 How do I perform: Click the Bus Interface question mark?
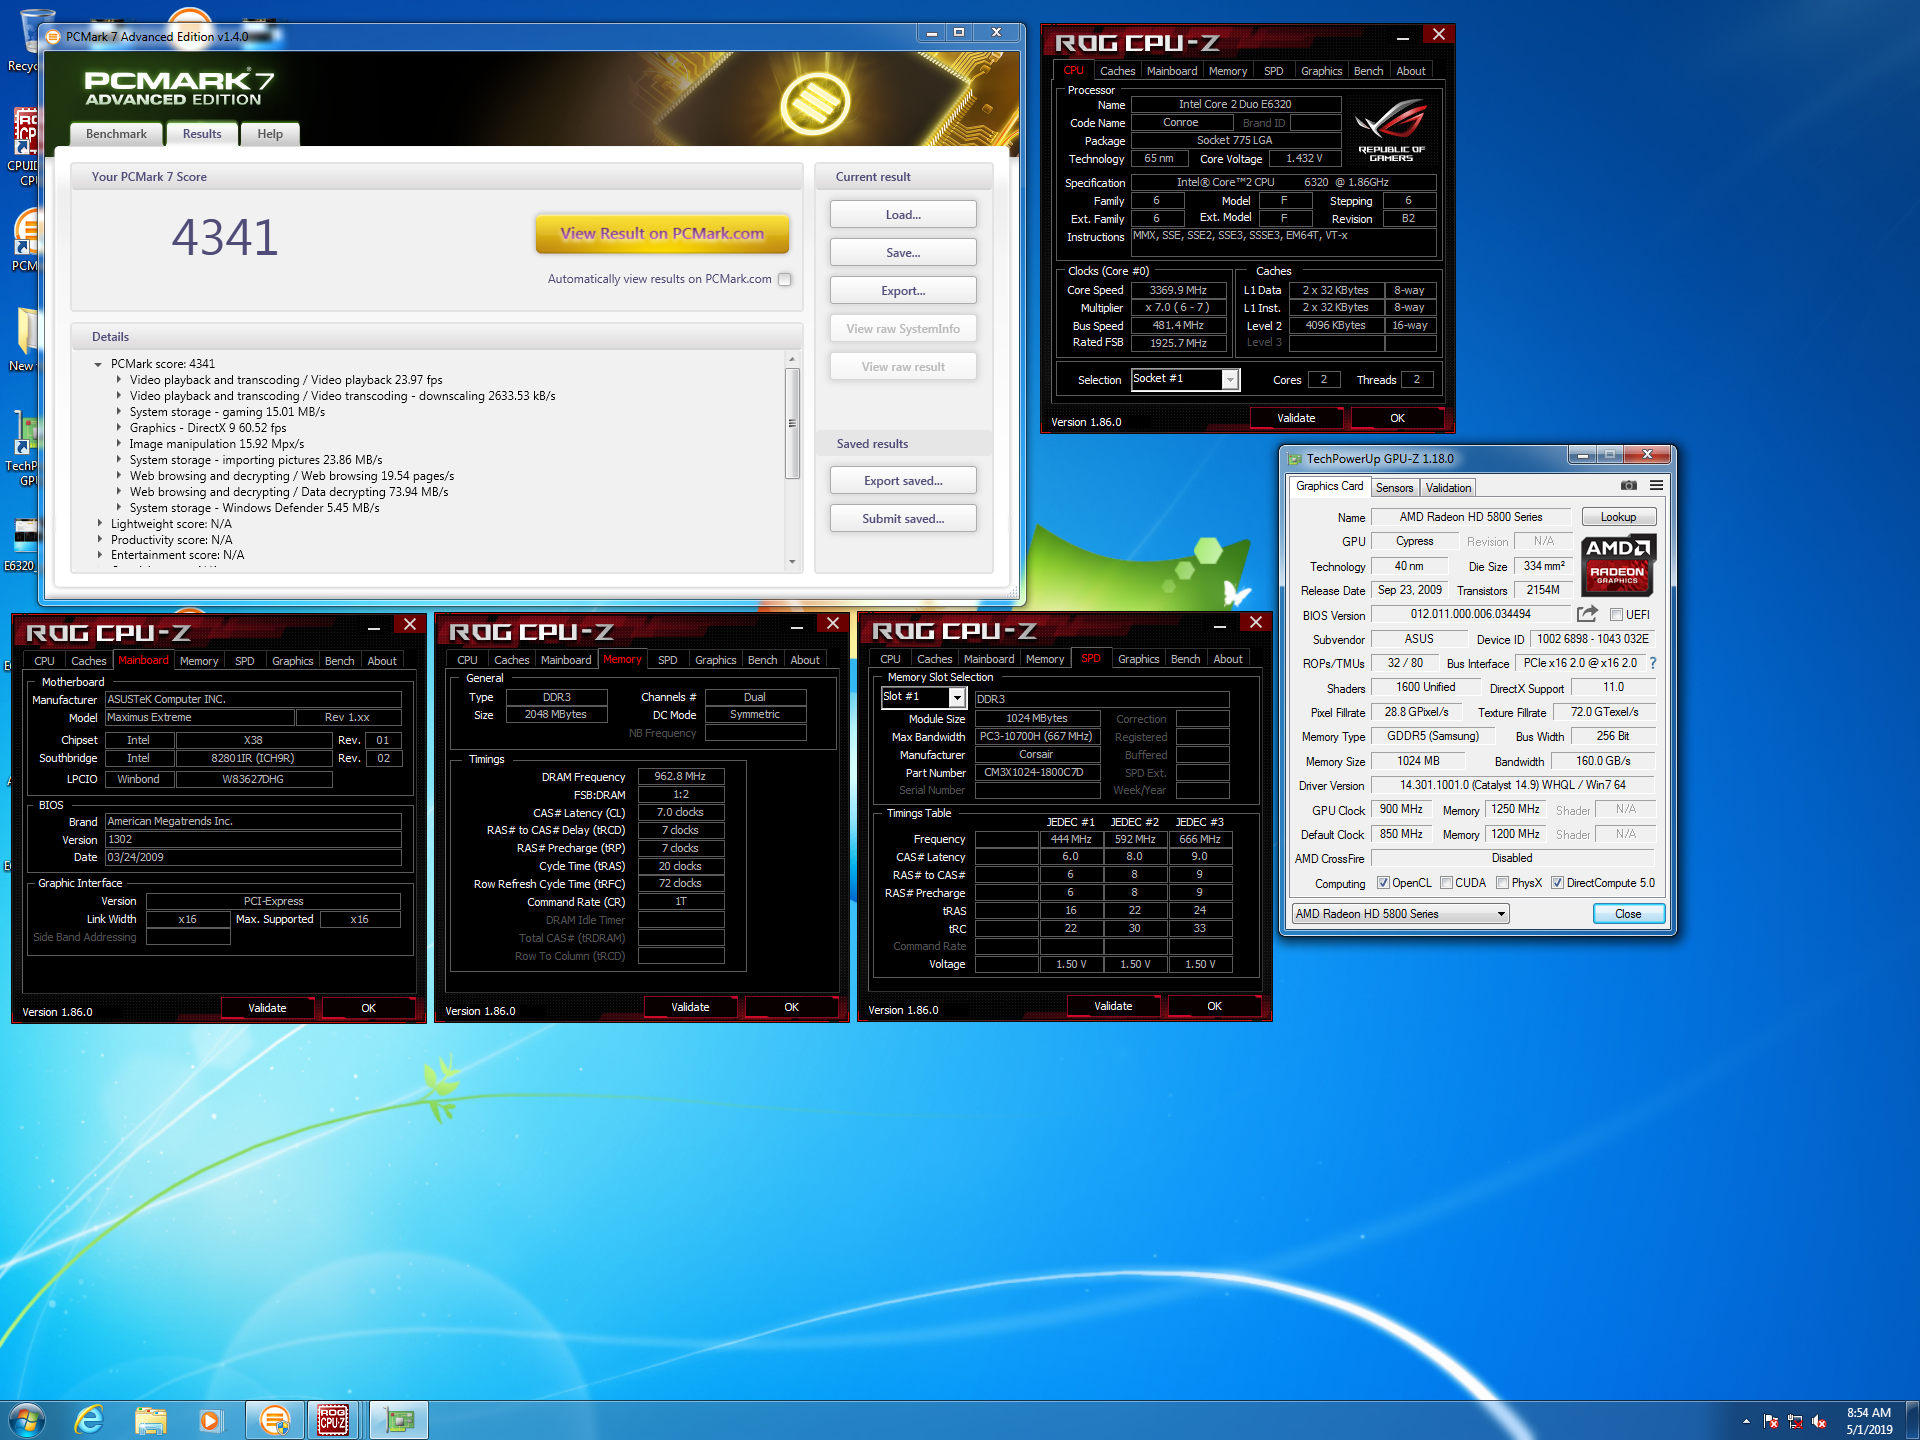pyautogui.click(x=1653, y=663)
